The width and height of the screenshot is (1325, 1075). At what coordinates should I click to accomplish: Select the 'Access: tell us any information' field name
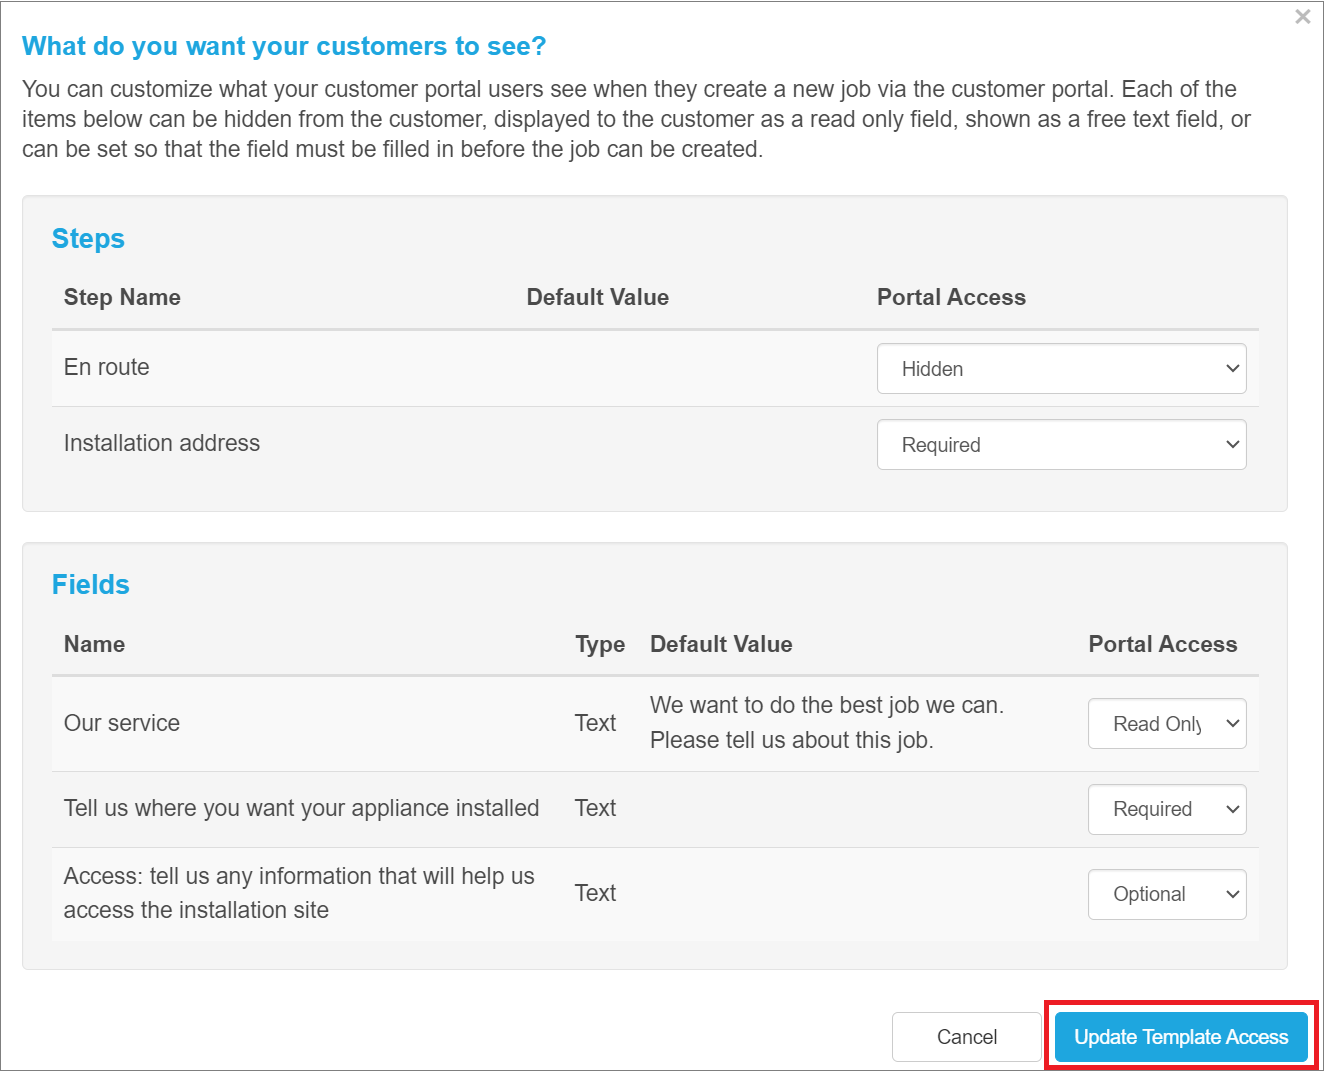coord(299,893)
